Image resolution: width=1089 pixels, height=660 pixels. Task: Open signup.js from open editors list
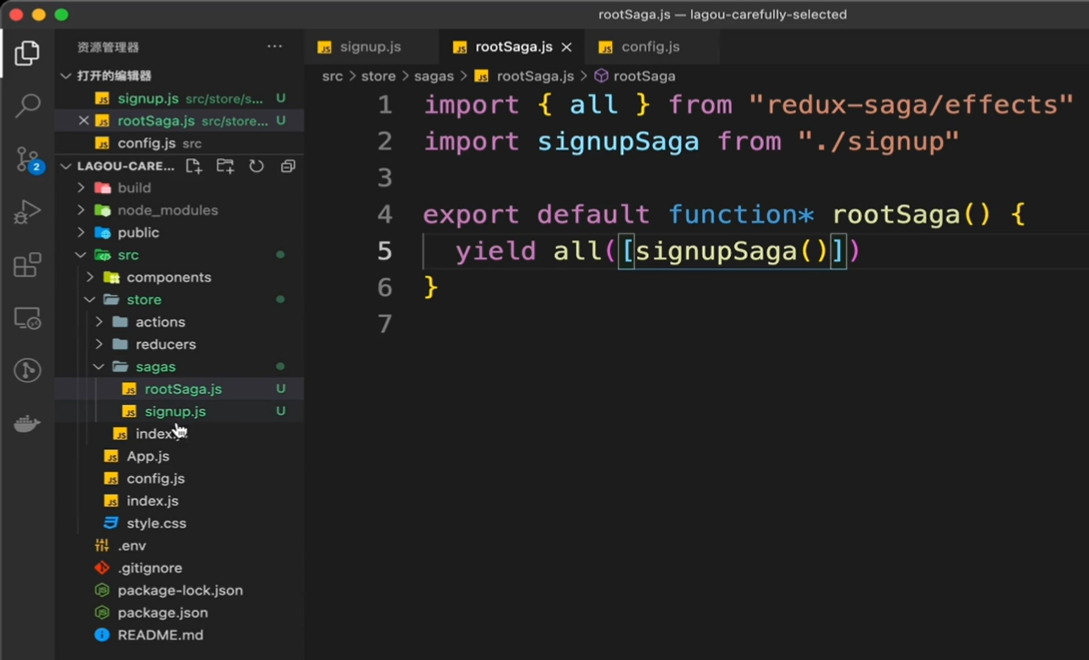click(179, 98)
